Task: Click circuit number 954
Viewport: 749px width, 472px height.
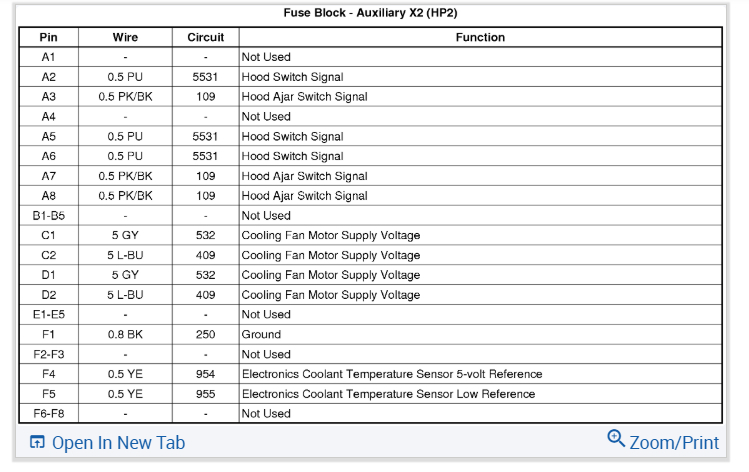Action: [x=205, y=374]
